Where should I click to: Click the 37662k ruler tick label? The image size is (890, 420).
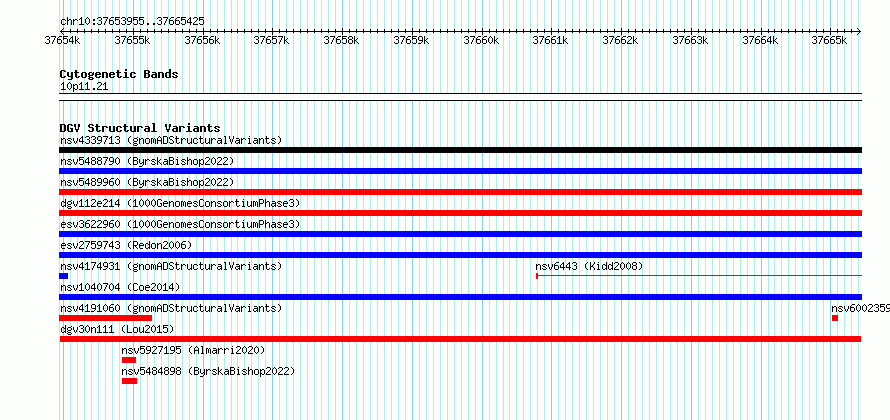click(x=620, y=40)
